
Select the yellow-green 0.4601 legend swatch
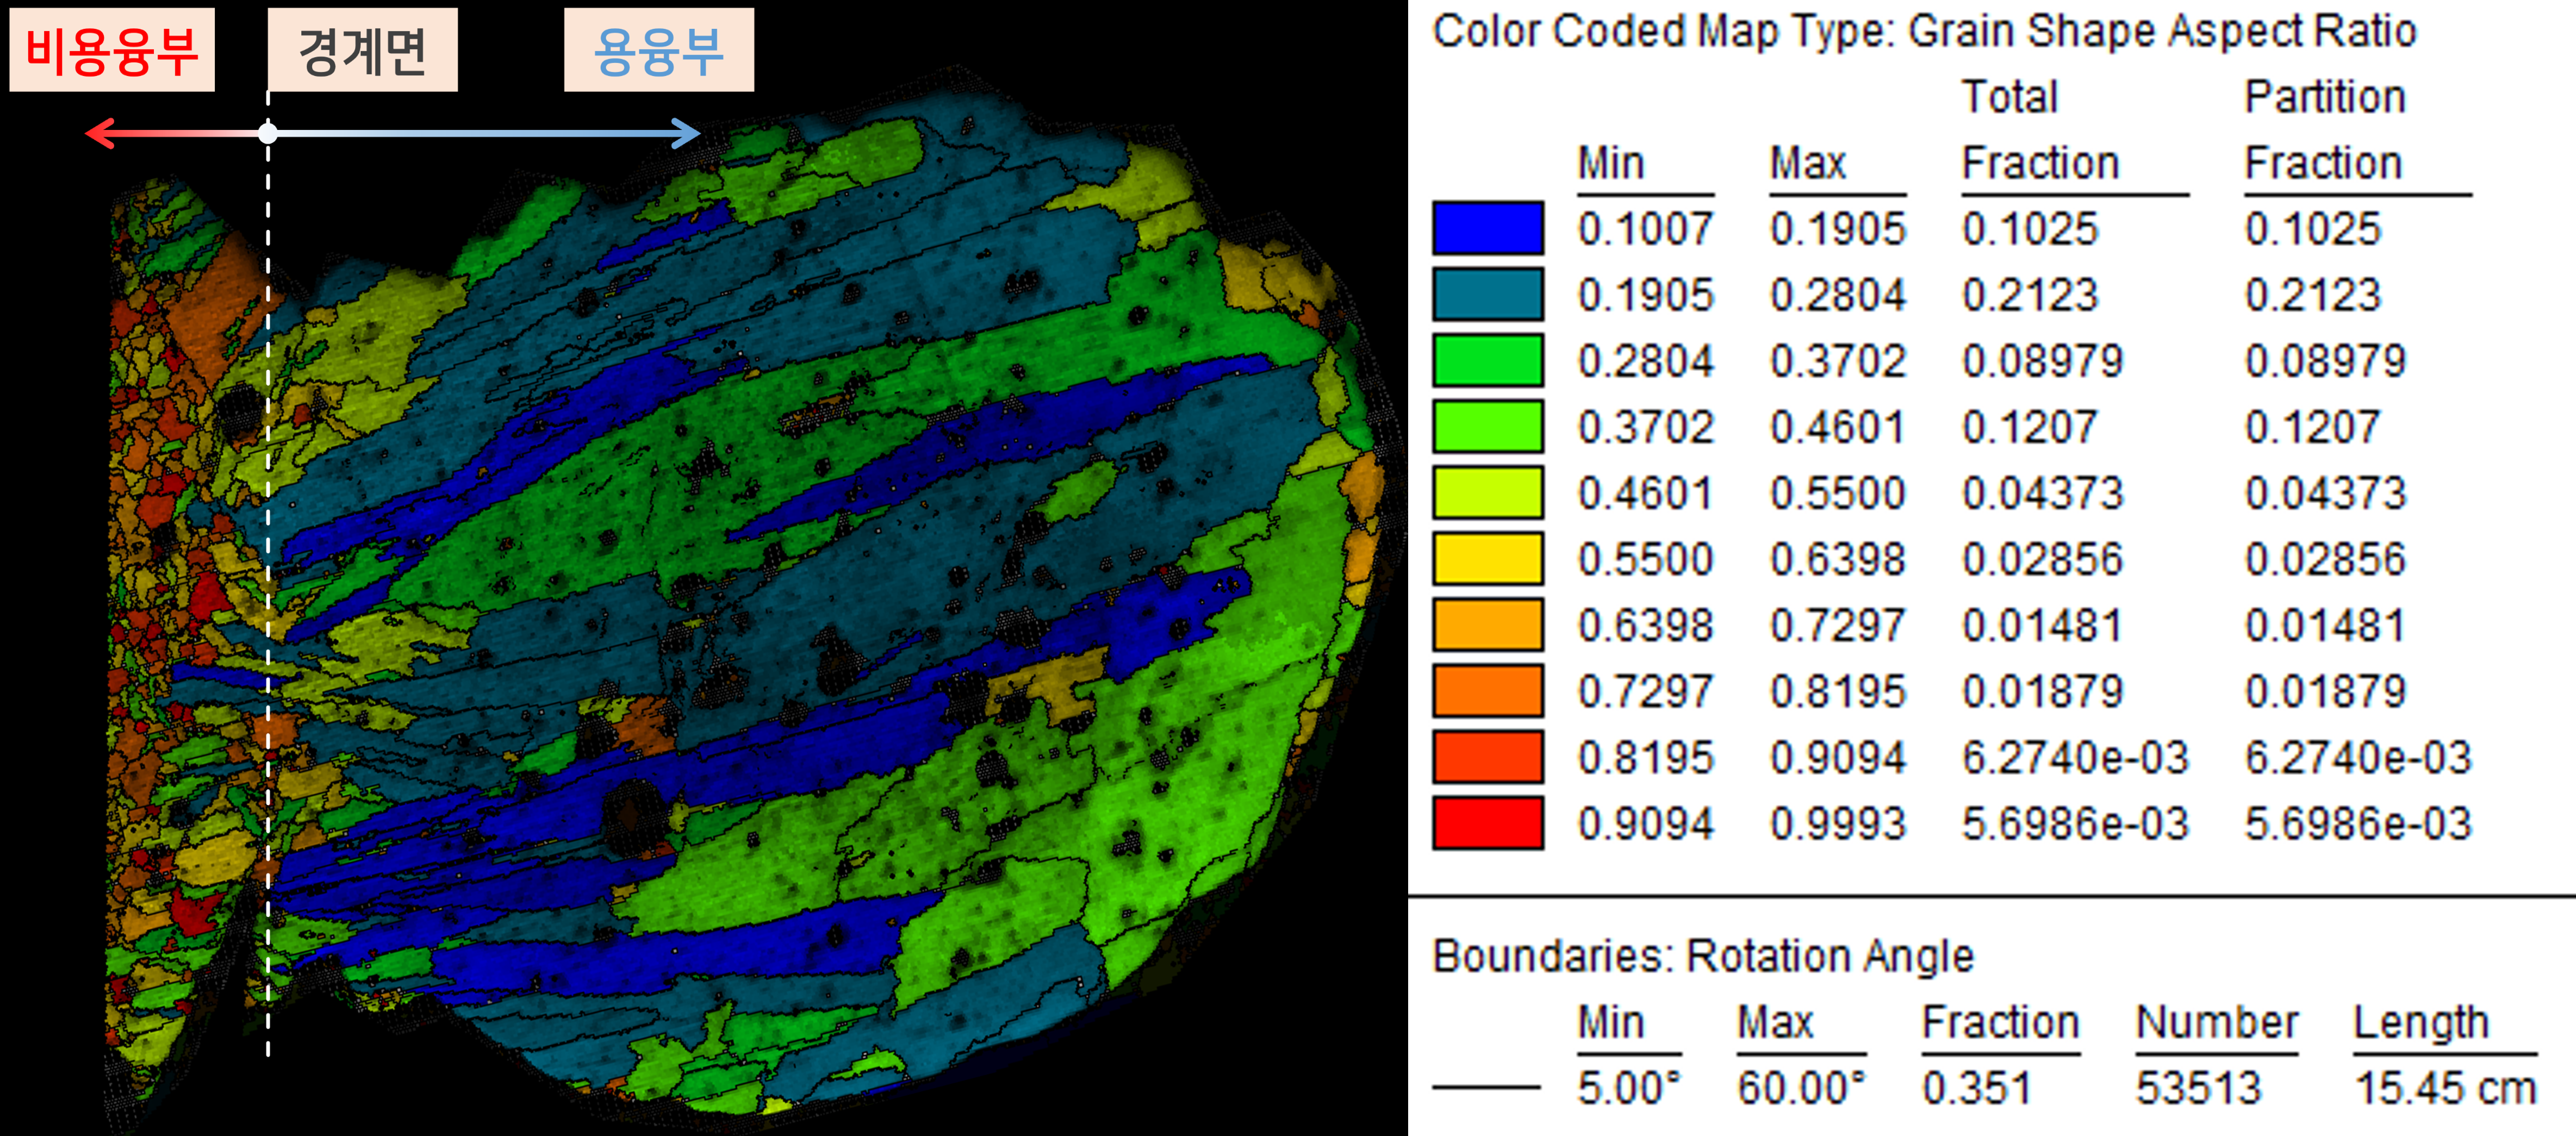coord(1487,492)
